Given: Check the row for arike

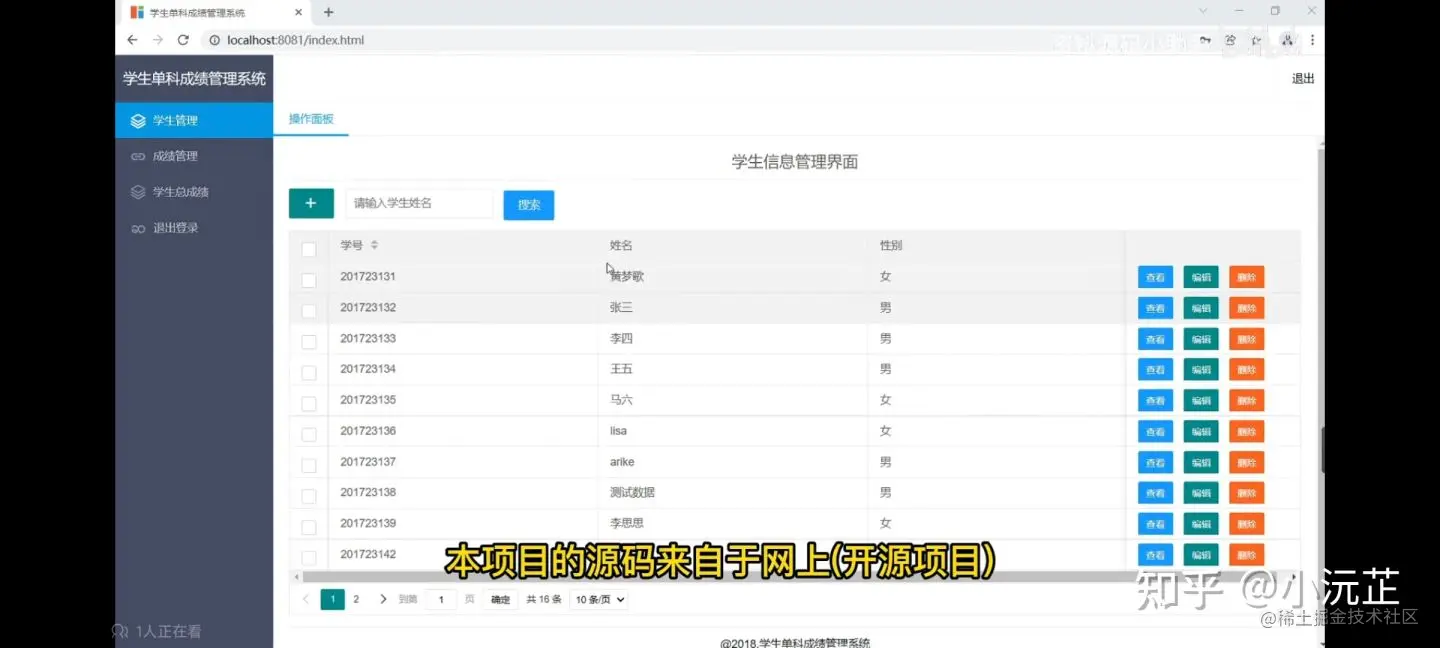Looking at the screenshot, I should tap(309, 466).
